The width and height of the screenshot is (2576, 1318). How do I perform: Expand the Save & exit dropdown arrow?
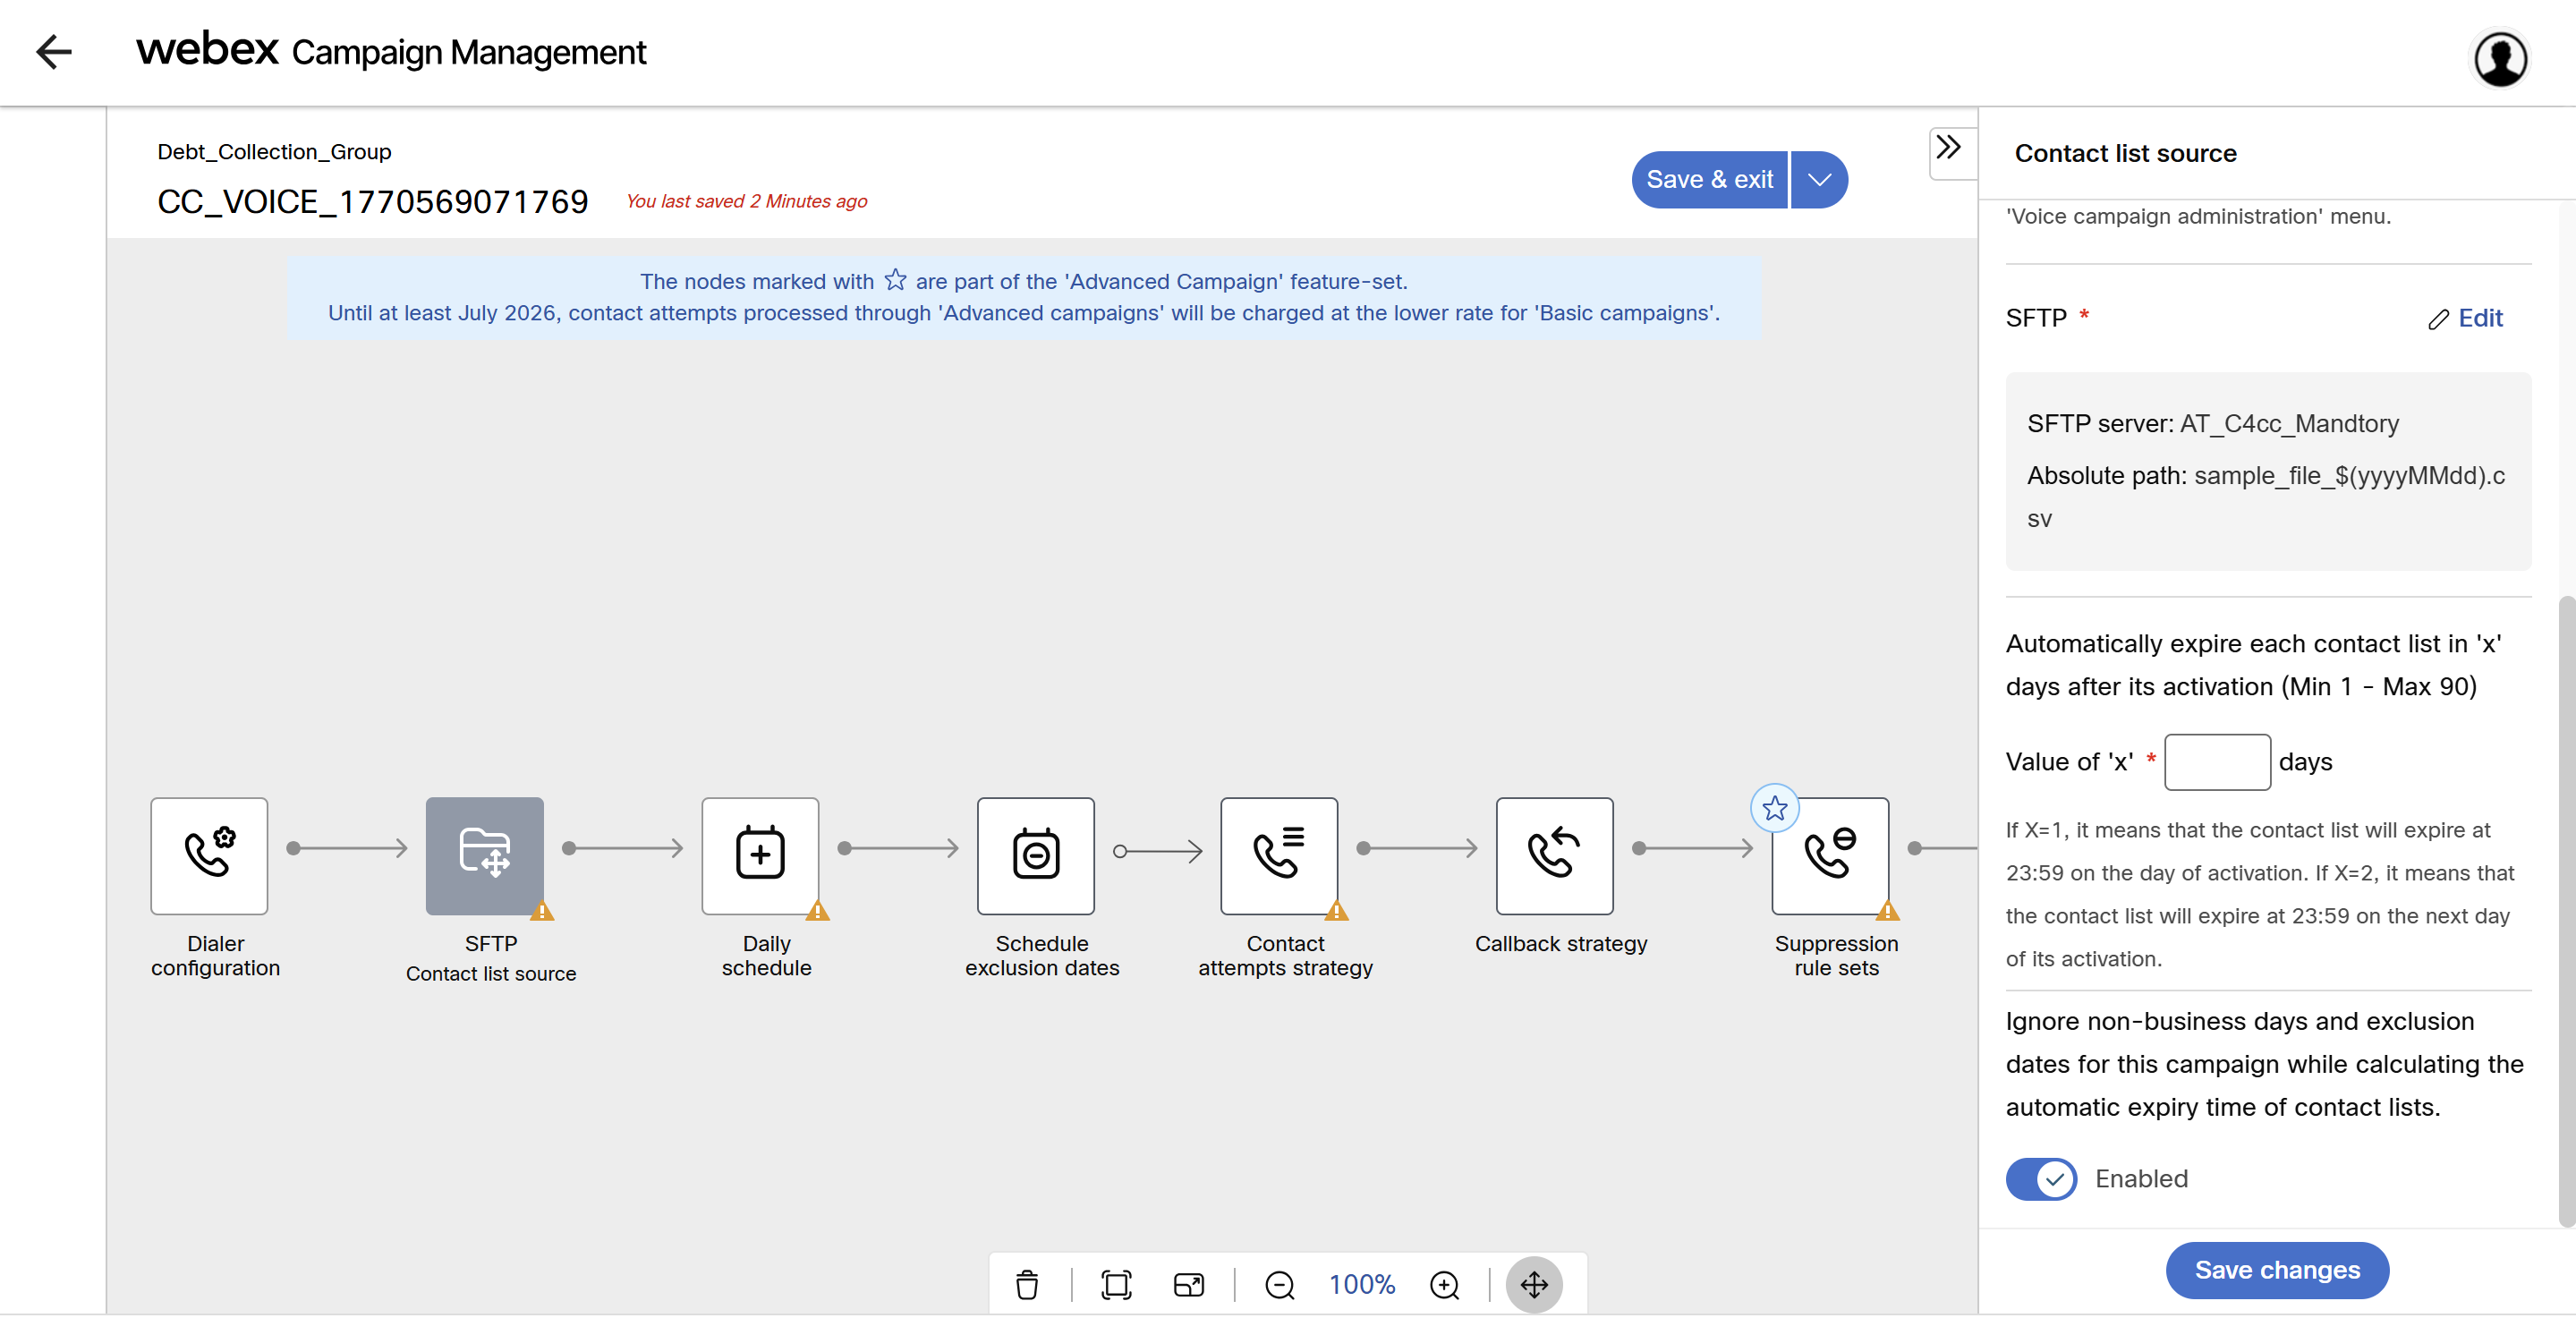(x=1819, y=180)
